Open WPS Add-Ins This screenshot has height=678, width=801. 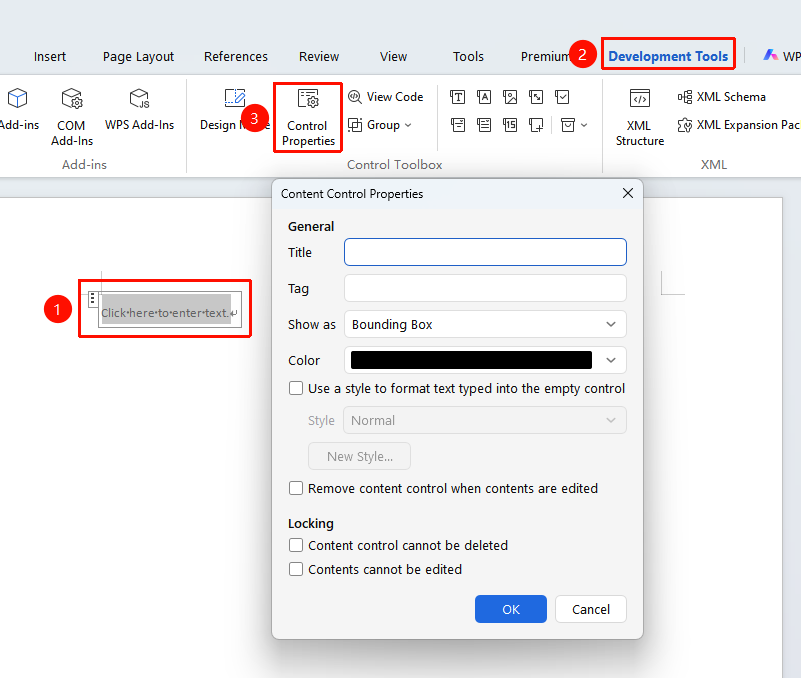pyautogui.click(x=139, y=110)
